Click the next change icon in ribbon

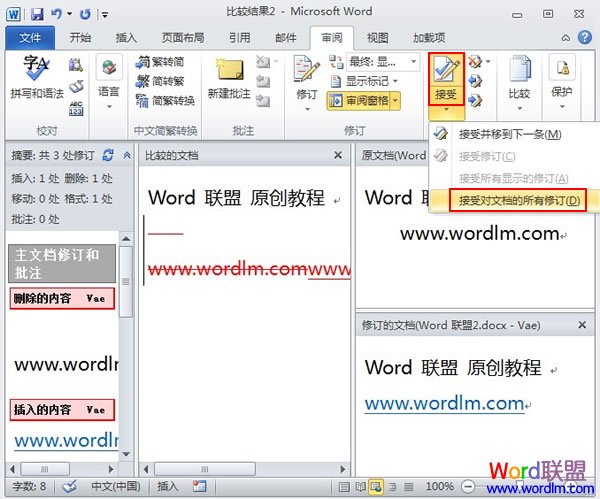click(x=474, y=101)
